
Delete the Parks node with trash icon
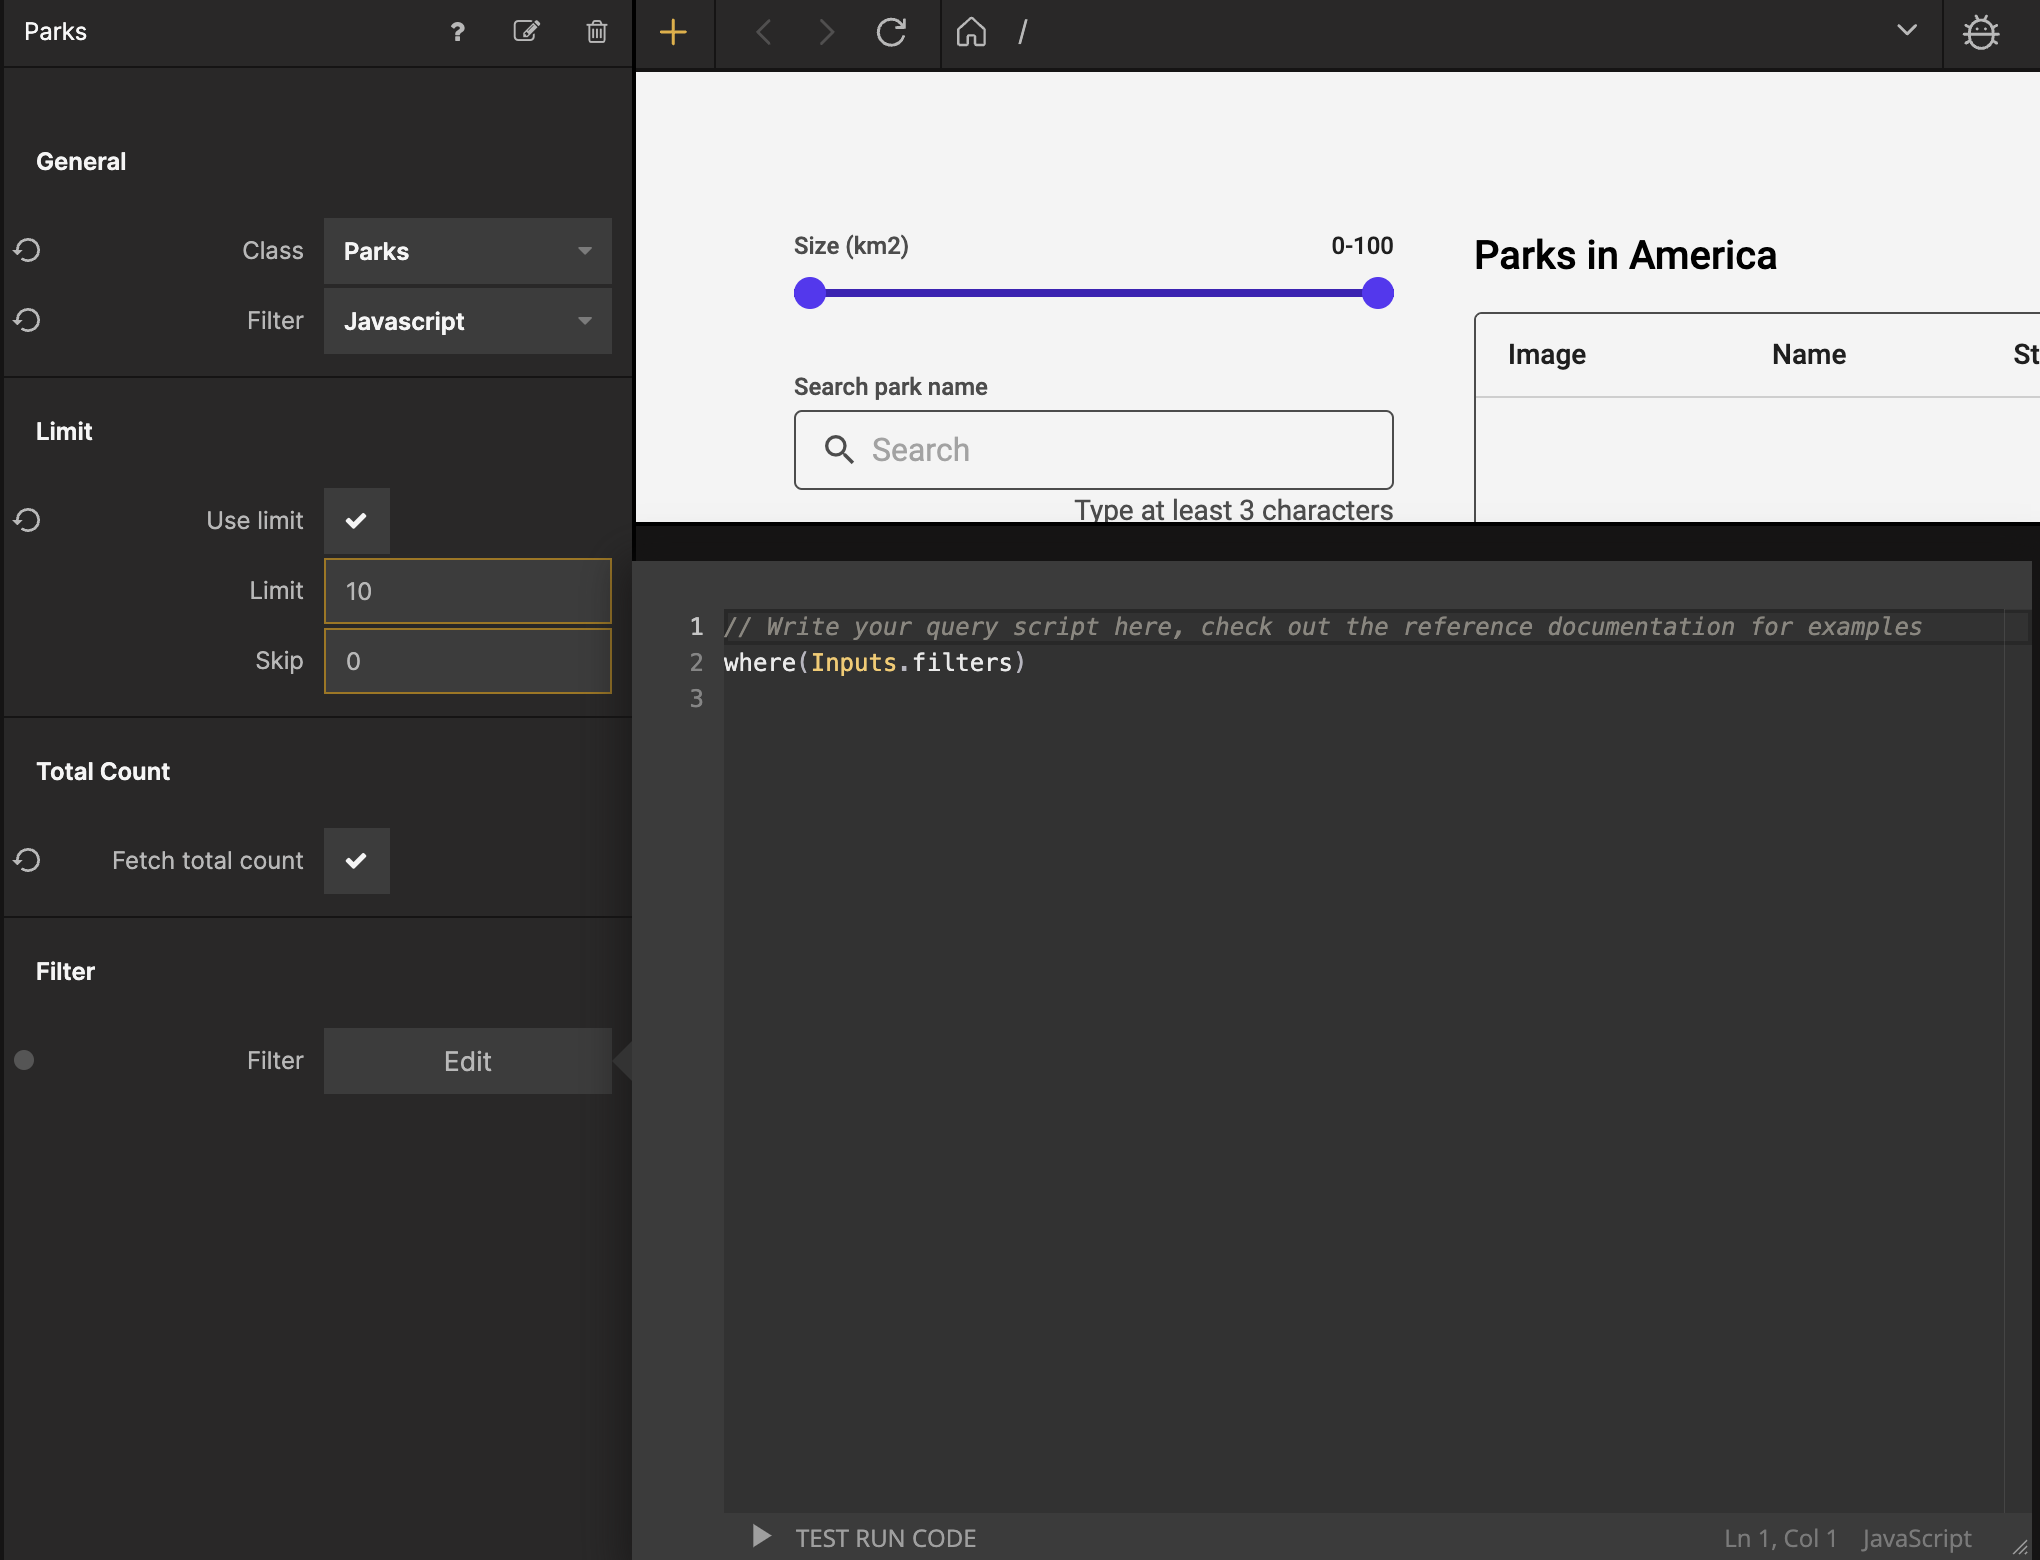pos(597,32)
